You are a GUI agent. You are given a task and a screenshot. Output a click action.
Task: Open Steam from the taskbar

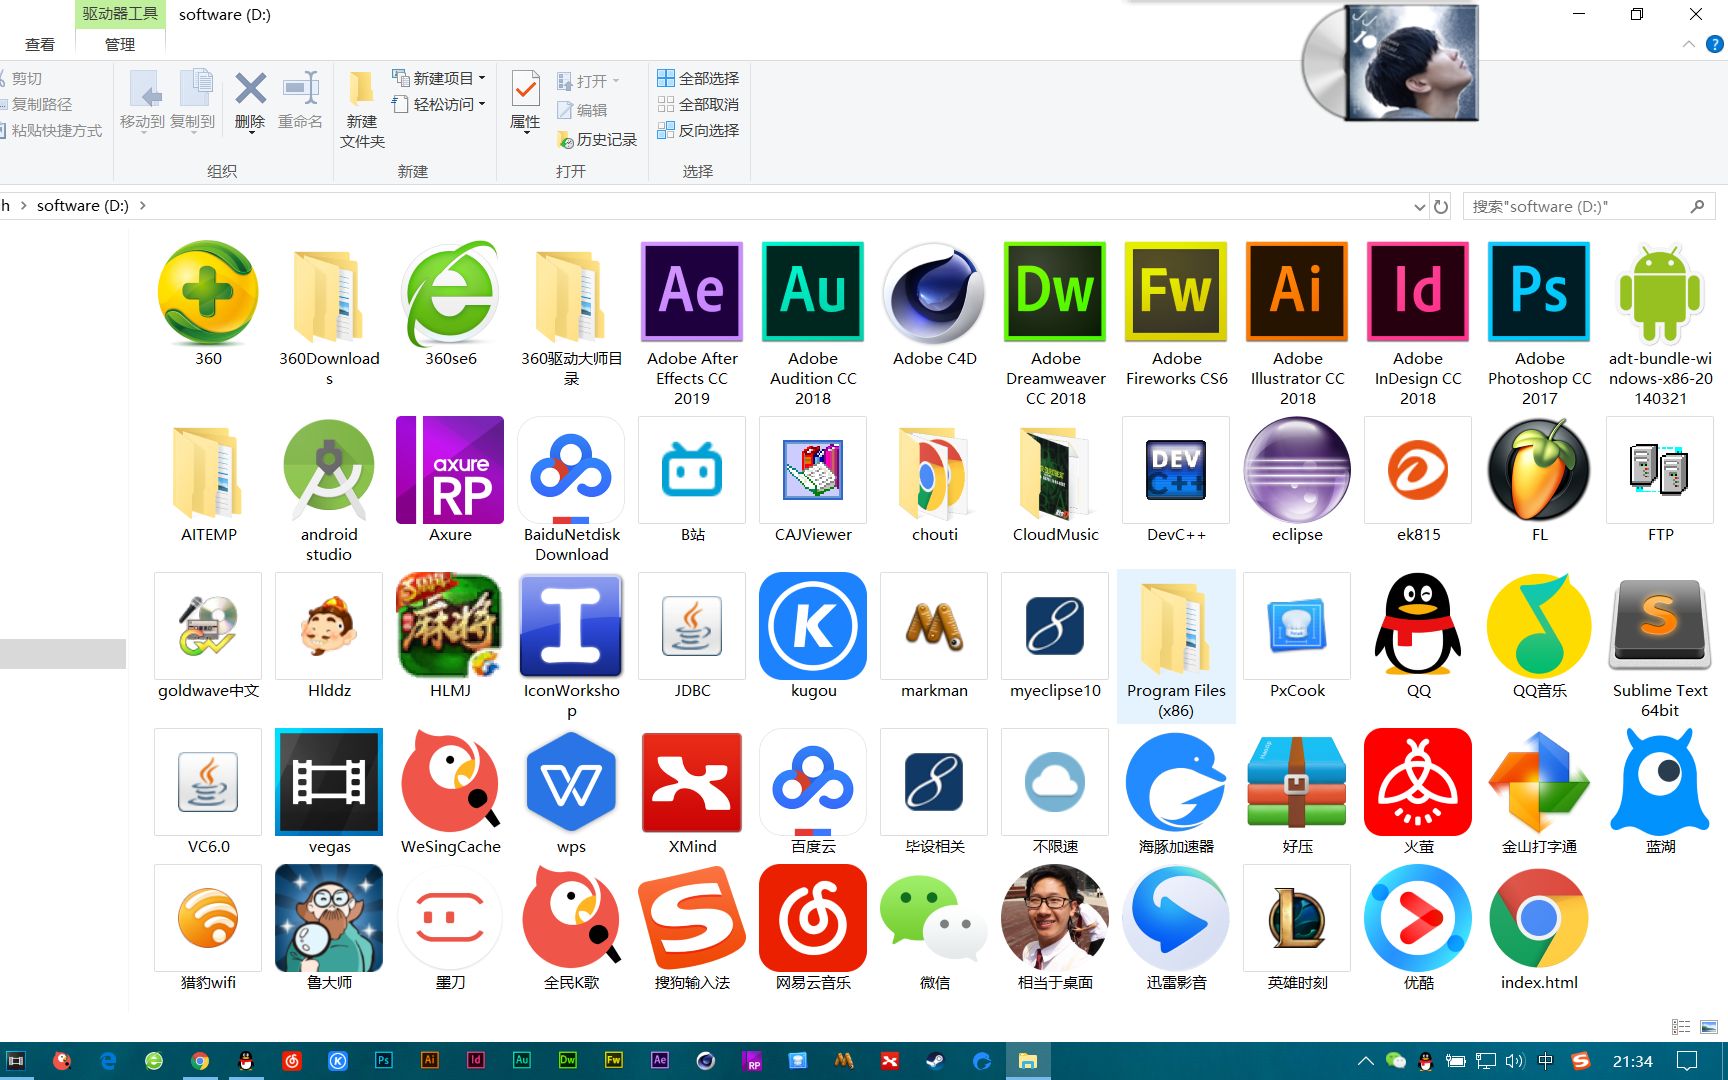(x=936, y=1061)
